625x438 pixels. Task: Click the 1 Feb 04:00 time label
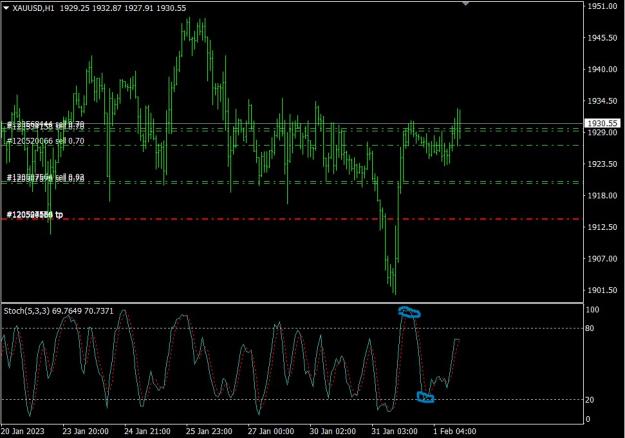[x=454, y=432]
